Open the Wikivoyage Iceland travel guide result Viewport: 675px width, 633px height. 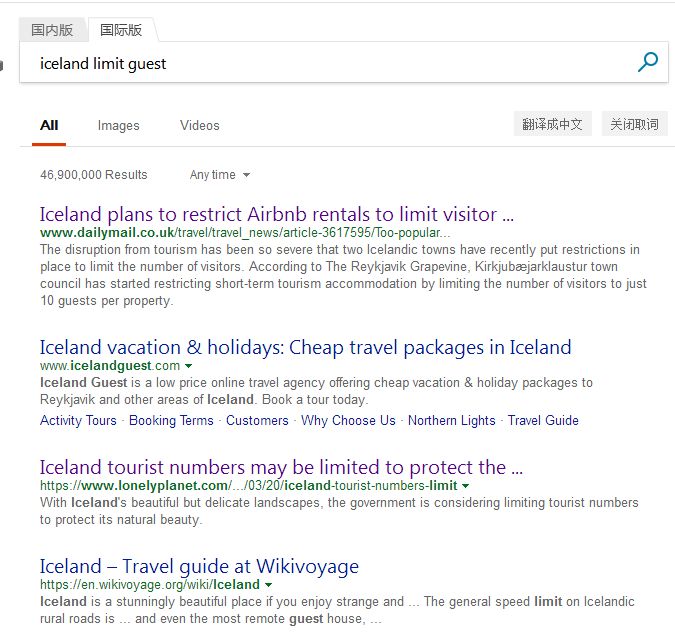coord(199,566)
